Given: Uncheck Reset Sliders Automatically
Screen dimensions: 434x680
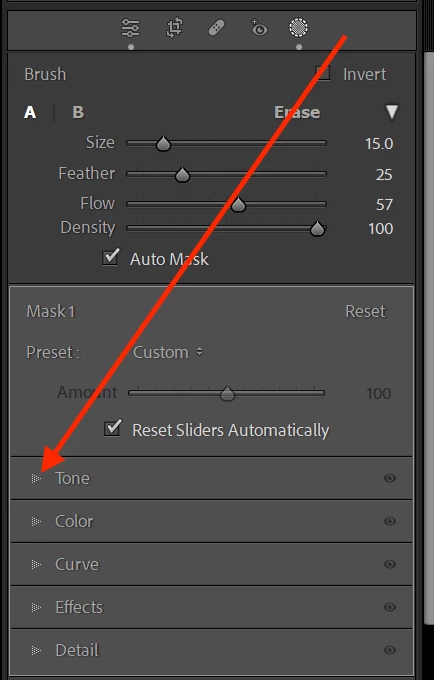Looking at the screenshot, I should [x=113, y=428].
